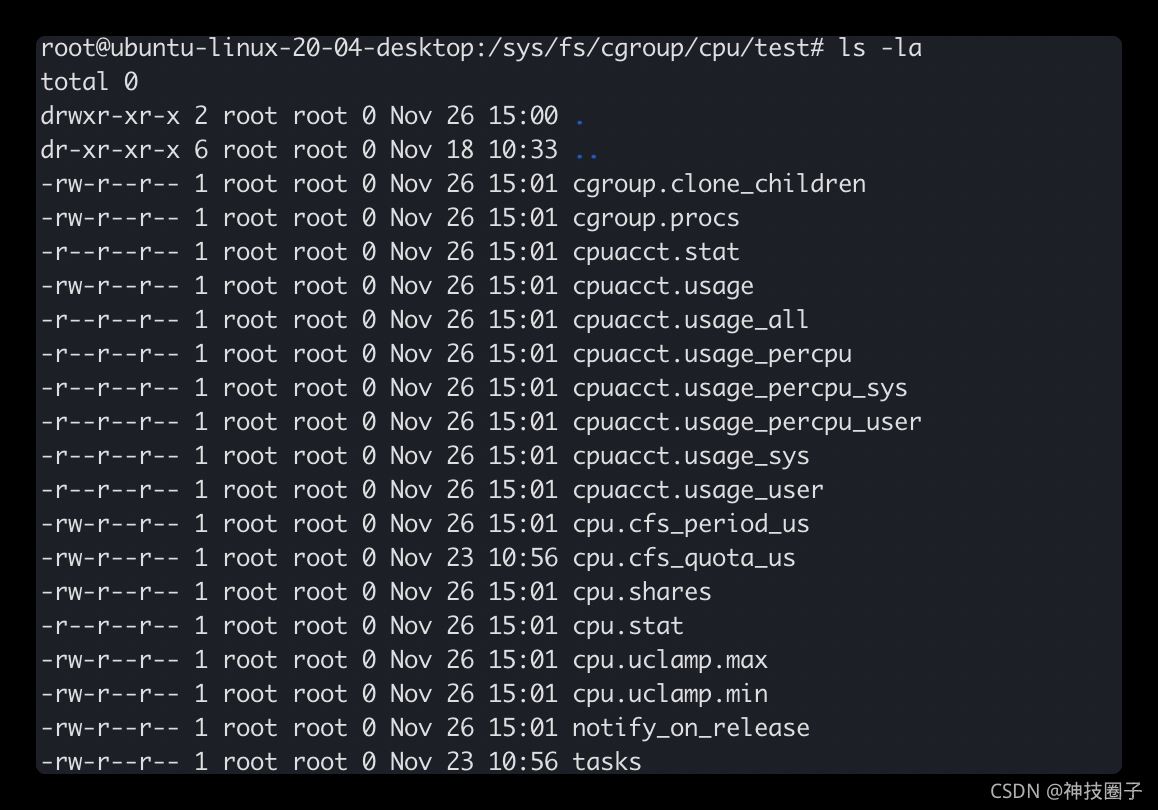Click the tasks filename in last row
The image size is (1158, 810).
(x=606, y=762)
